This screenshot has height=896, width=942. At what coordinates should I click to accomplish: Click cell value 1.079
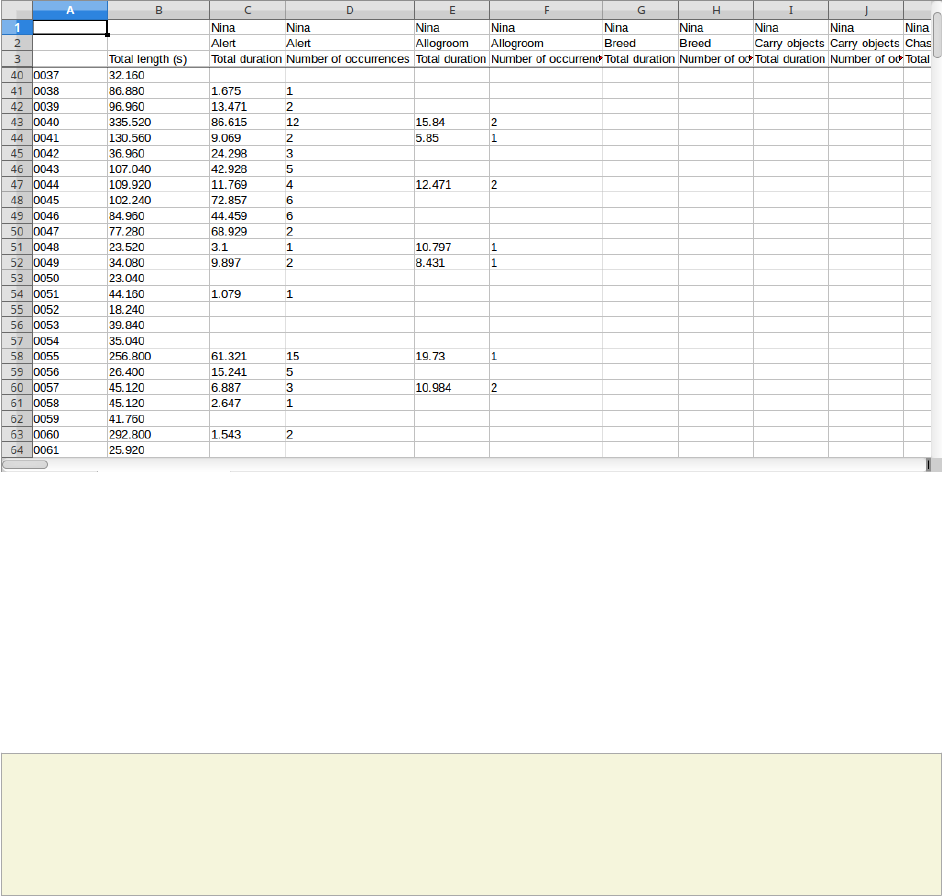point(248,294)
